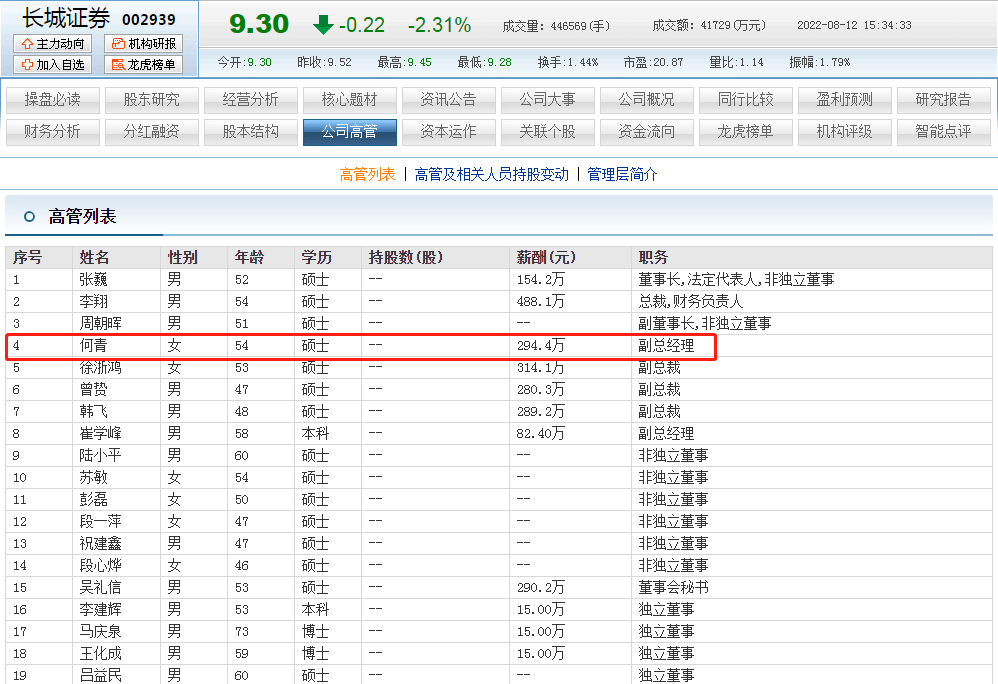Click the name 马庆泉
This screenshot has width=998, height=684.
tap(101, 631)
